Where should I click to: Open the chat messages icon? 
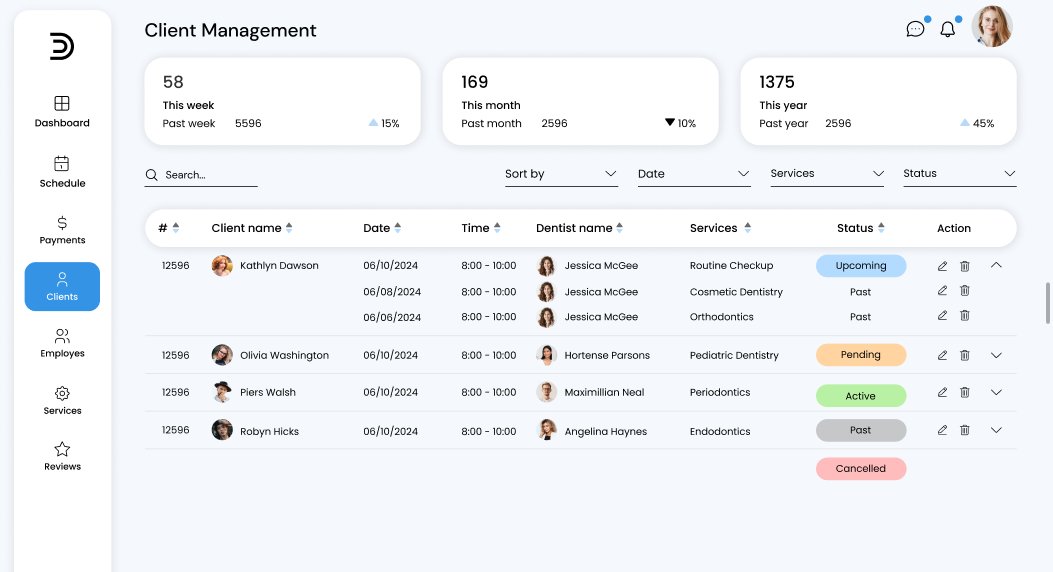click(915, 29)
